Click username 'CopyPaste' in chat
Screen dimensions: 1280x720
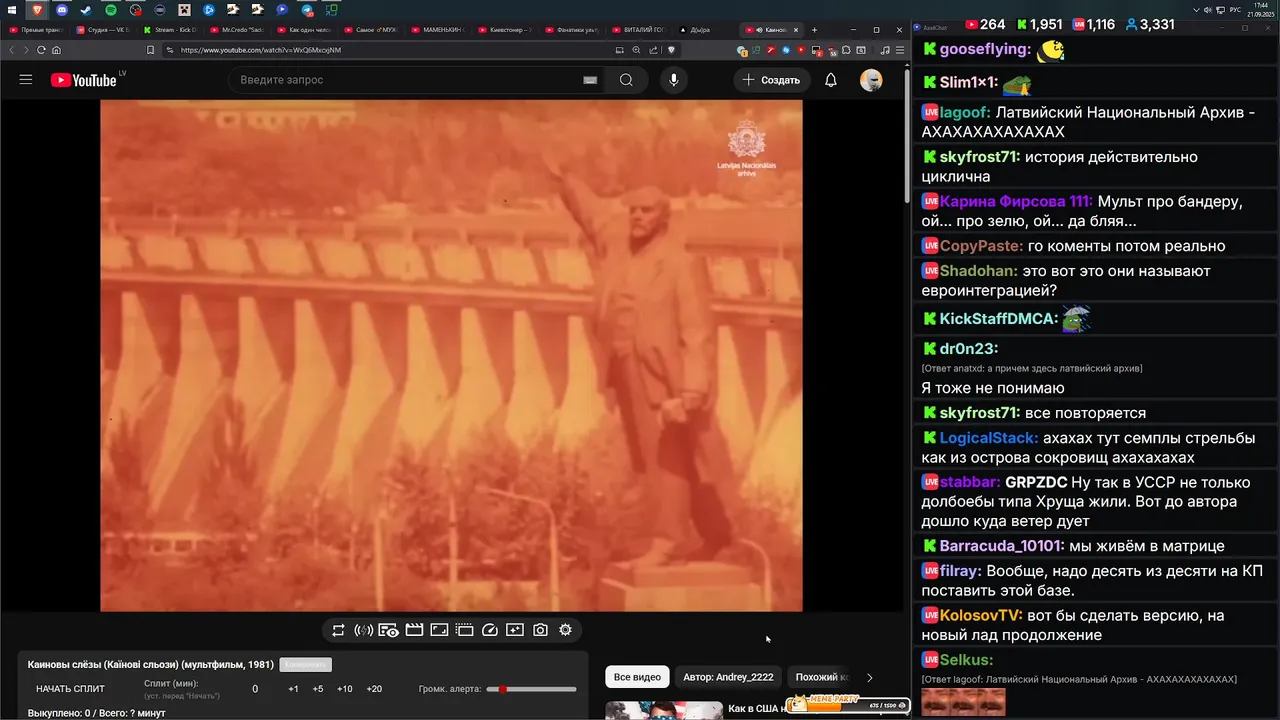click(981, 246)
